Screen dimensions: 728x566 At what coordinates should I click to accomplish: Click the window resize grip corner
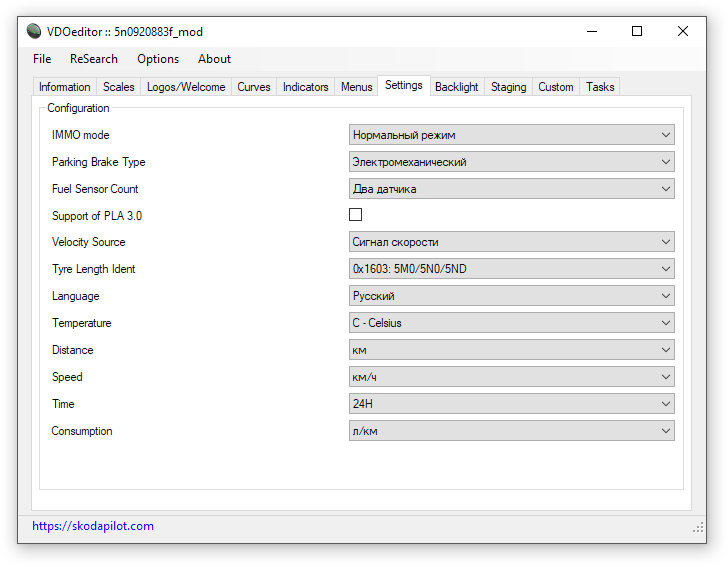pyautogui.click(x=698, y=527)
